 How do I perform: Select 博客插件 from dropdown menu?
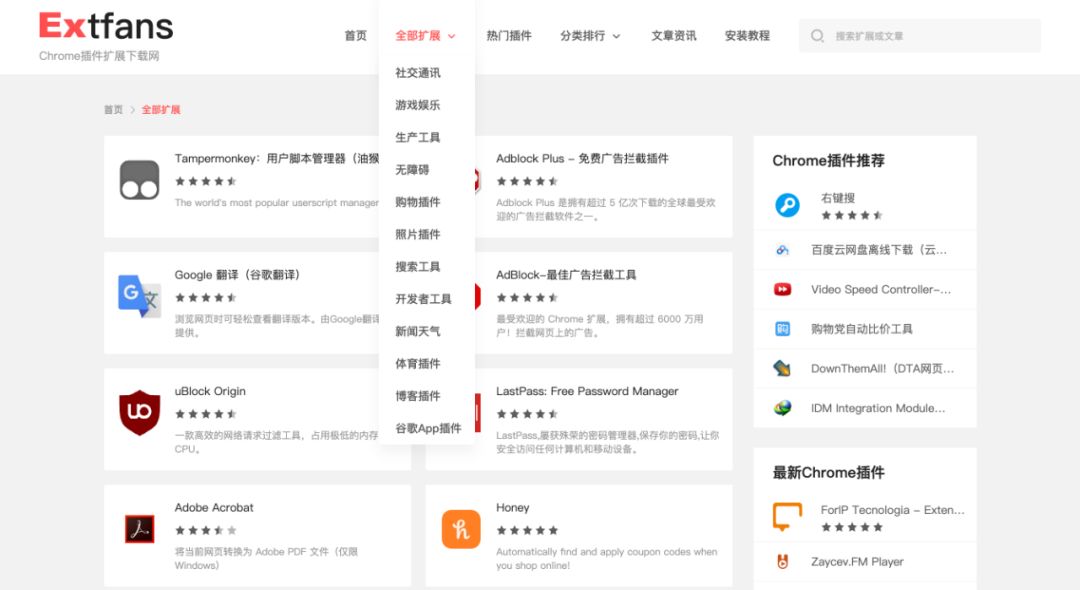(x=418, y=396)
